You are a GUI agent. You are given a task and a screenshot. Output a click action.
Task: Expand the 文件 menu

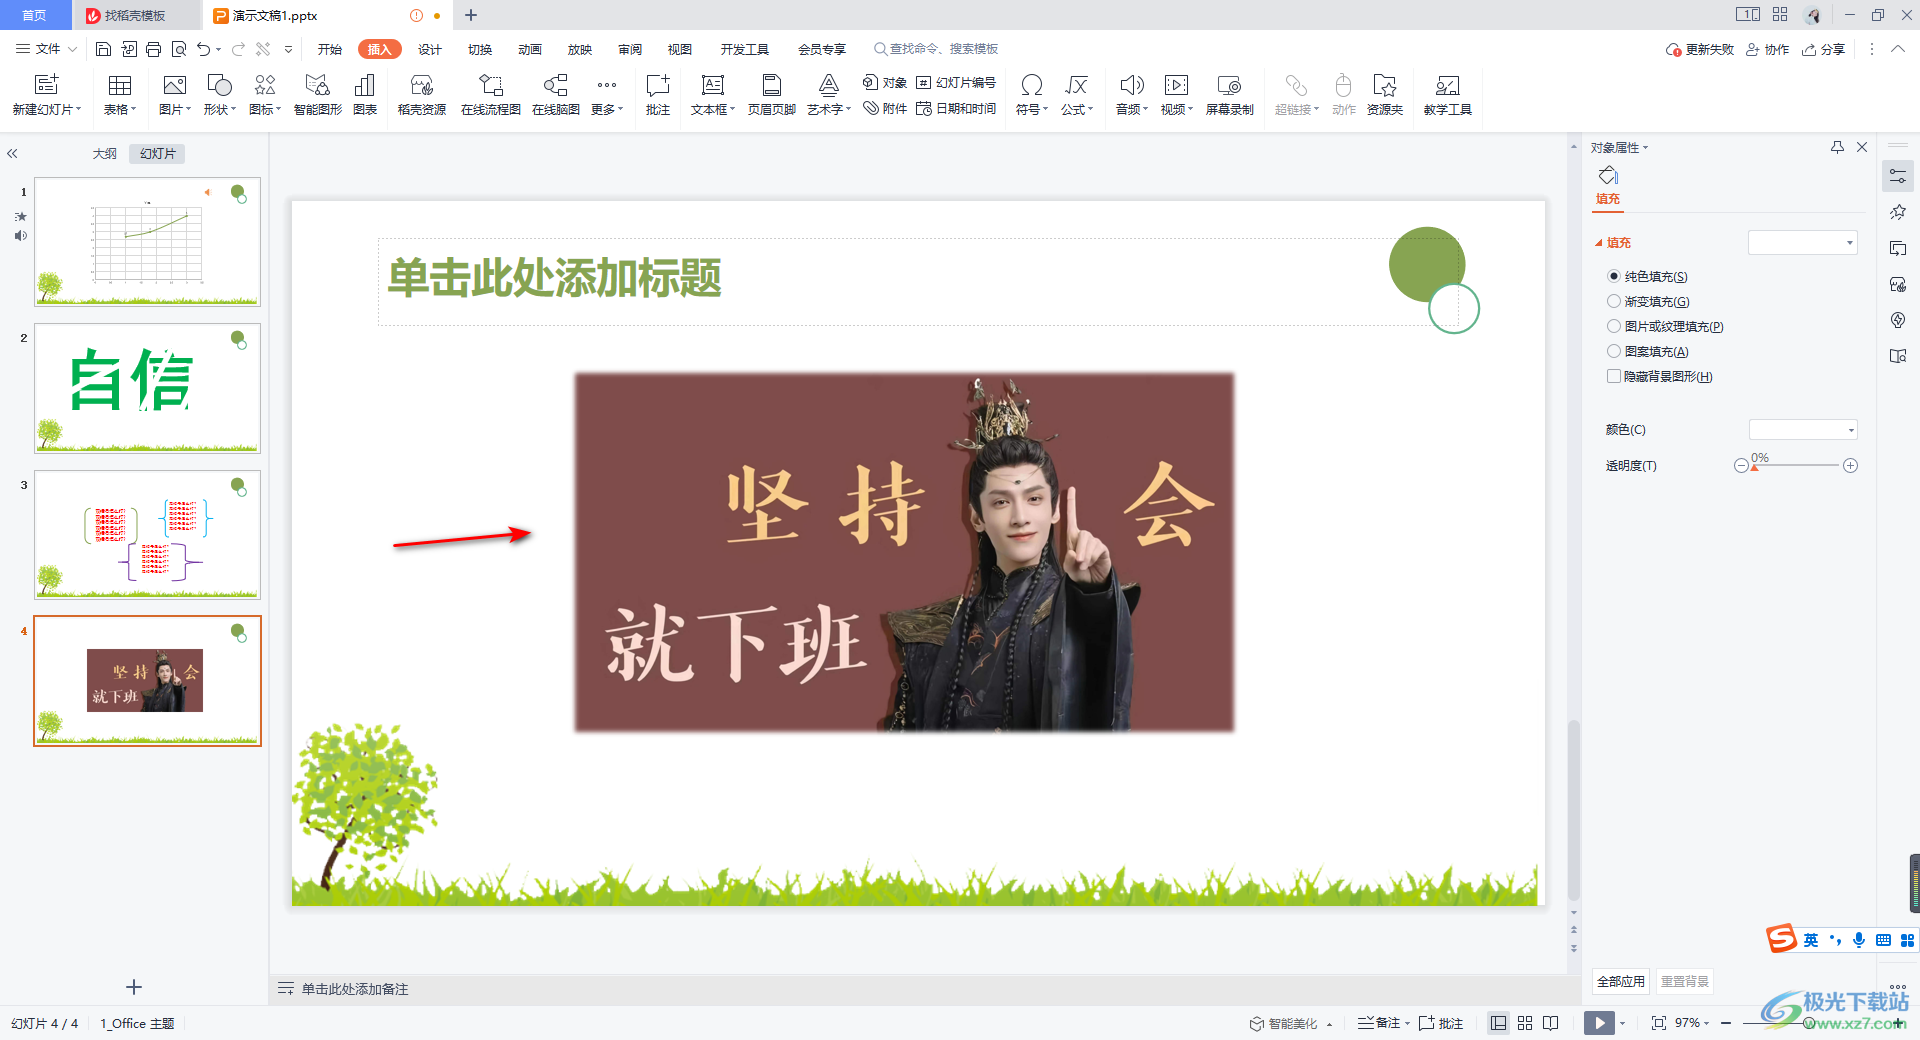click(46, 49)
